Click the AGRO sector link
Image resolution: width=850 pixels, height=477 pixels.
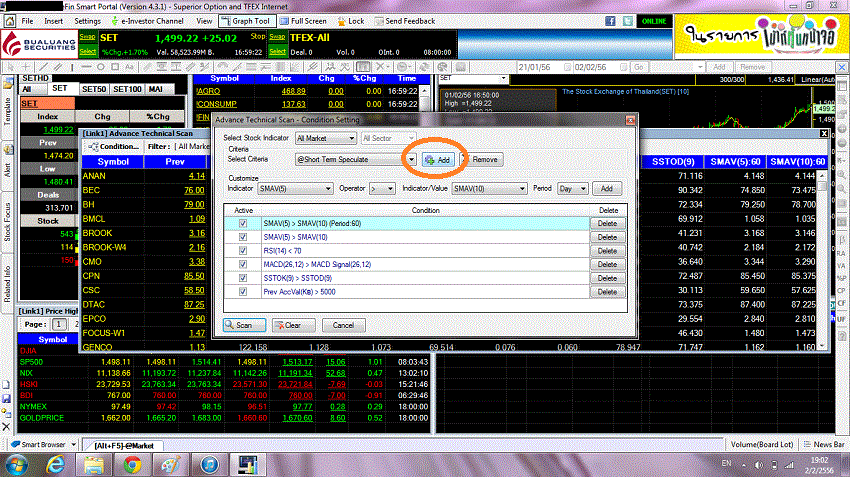click(x=208, y=92)
